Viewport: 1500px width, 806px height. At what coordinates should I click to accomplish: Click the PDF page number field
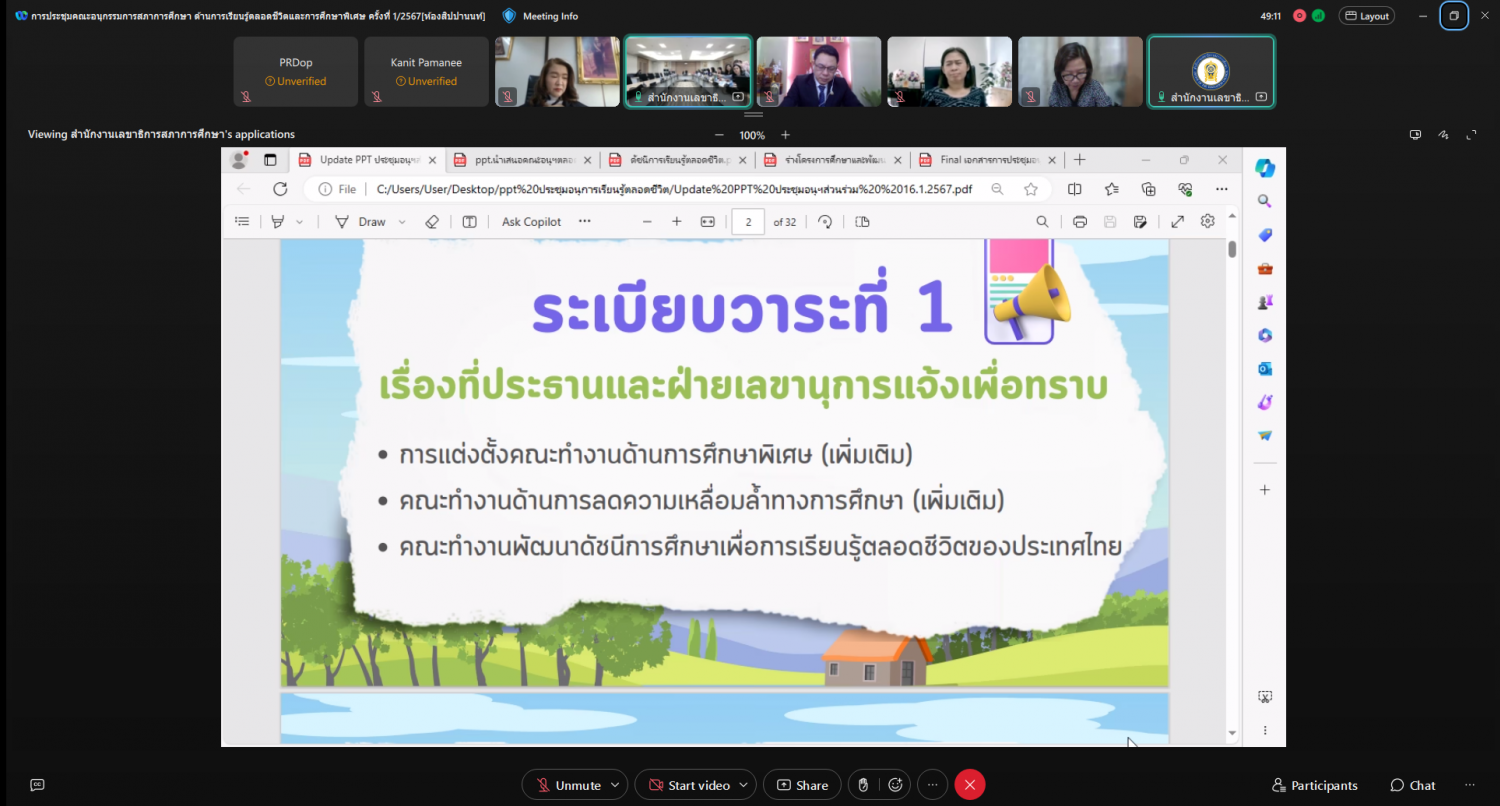[x=748, y=222]
